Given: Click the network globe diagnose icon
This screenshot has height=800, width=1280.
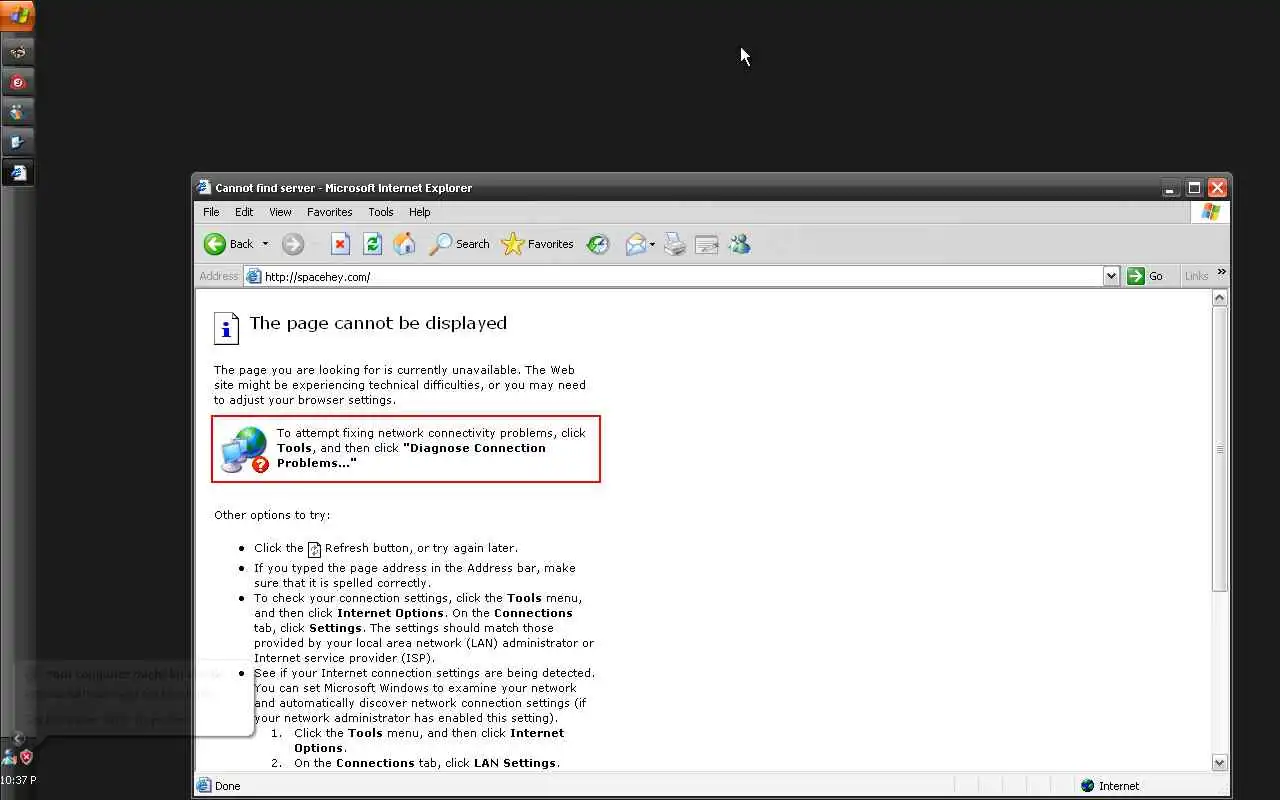Looking at the screenshot, I should click(245, 450).
